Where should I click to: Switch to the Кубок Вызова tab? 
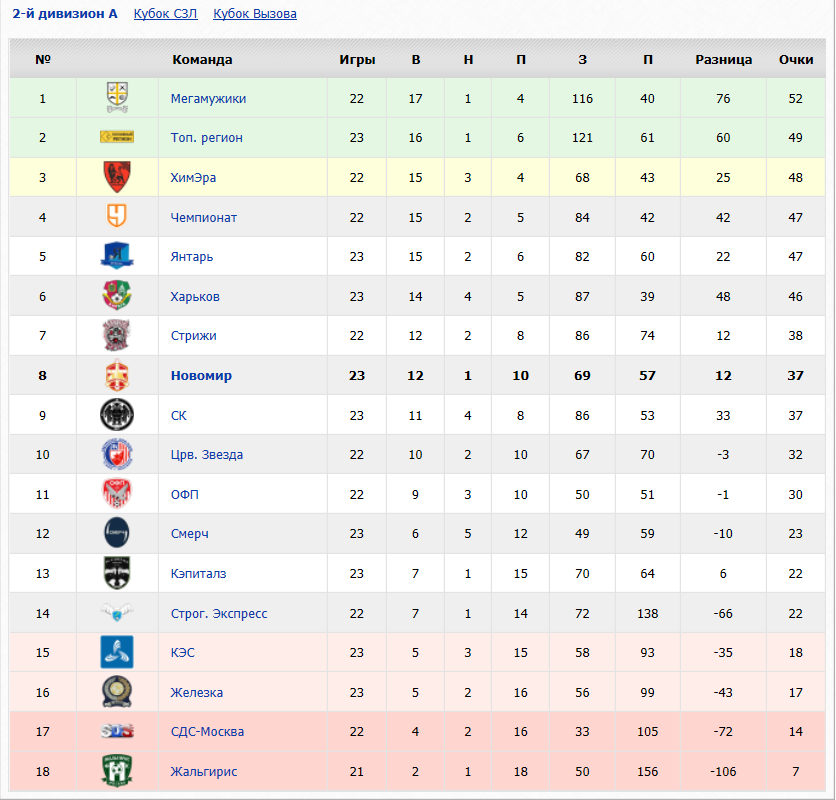click(255, 14)
